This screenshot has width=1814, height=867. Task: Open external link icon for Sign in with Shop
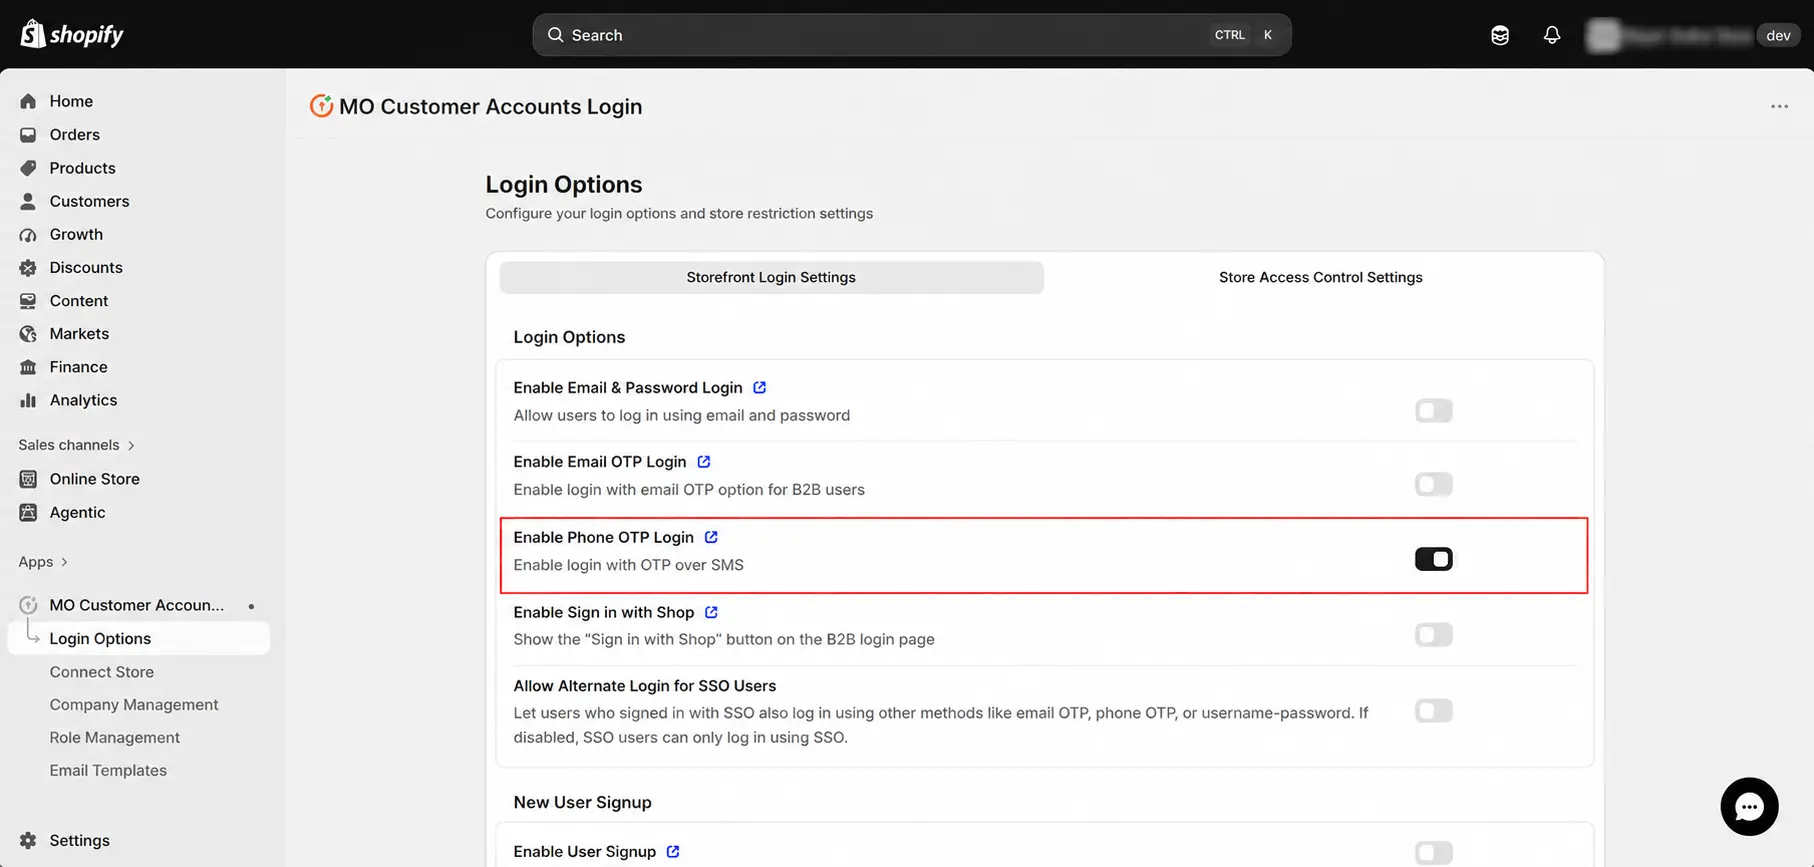tap(711, 612)
